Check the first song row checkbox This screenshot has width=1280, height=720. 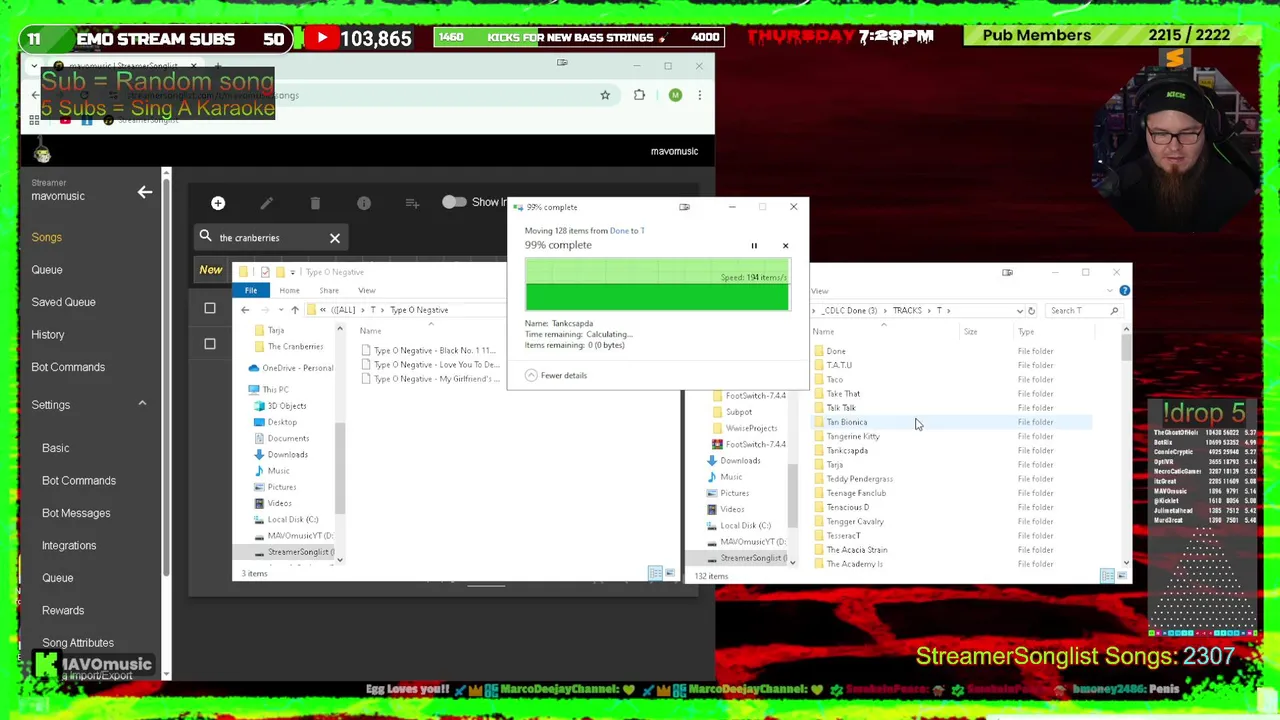[210, 308]
